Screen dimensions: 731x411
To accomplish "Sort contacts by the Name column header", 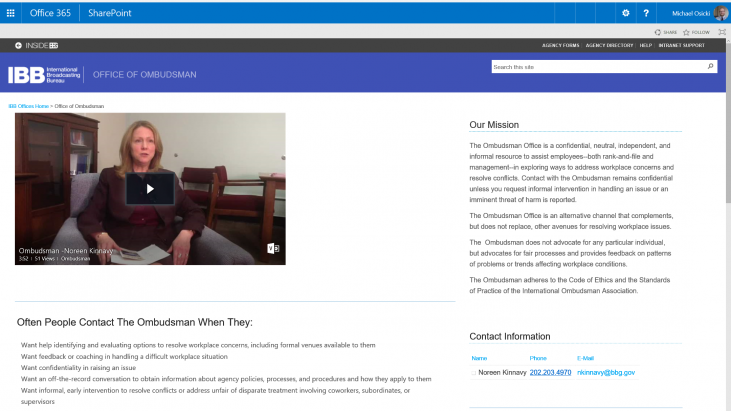I will (479, 358).
